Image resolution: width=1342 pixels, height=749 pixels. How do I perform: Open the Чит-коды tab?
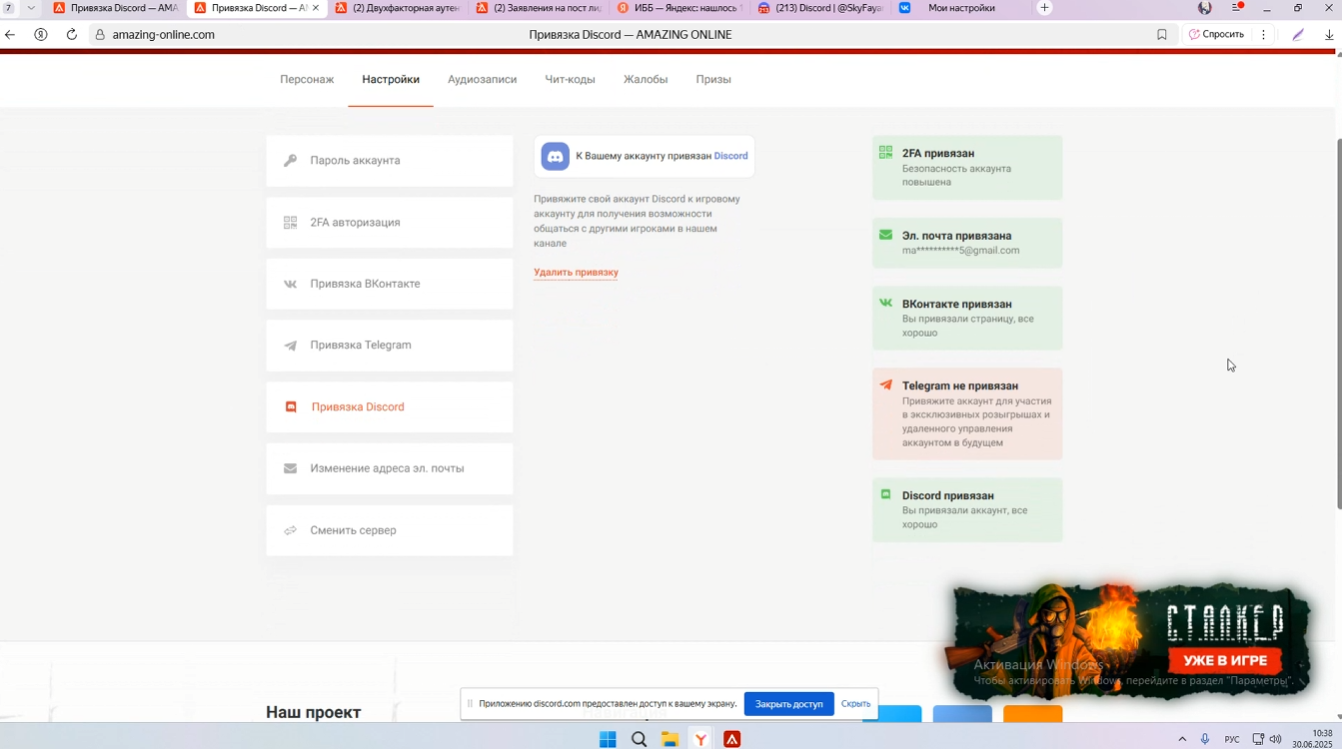[570, 79]
